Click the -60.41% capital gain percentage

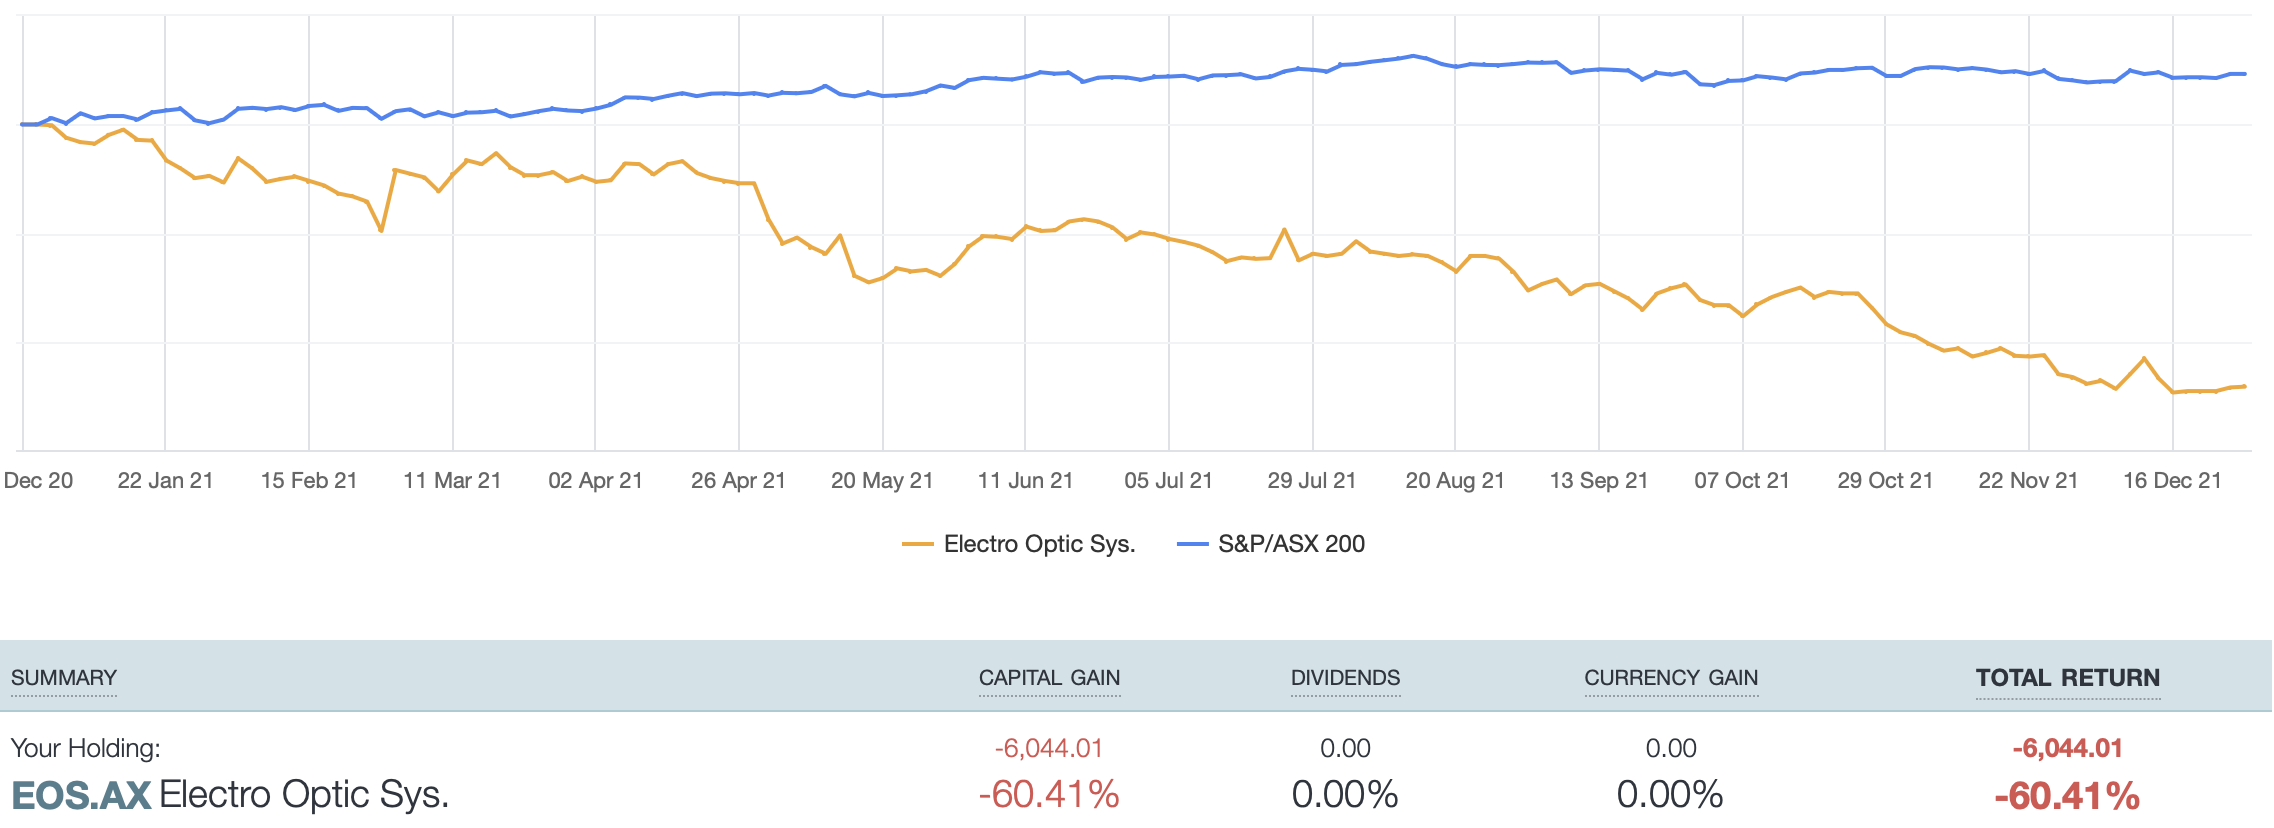1049,795
